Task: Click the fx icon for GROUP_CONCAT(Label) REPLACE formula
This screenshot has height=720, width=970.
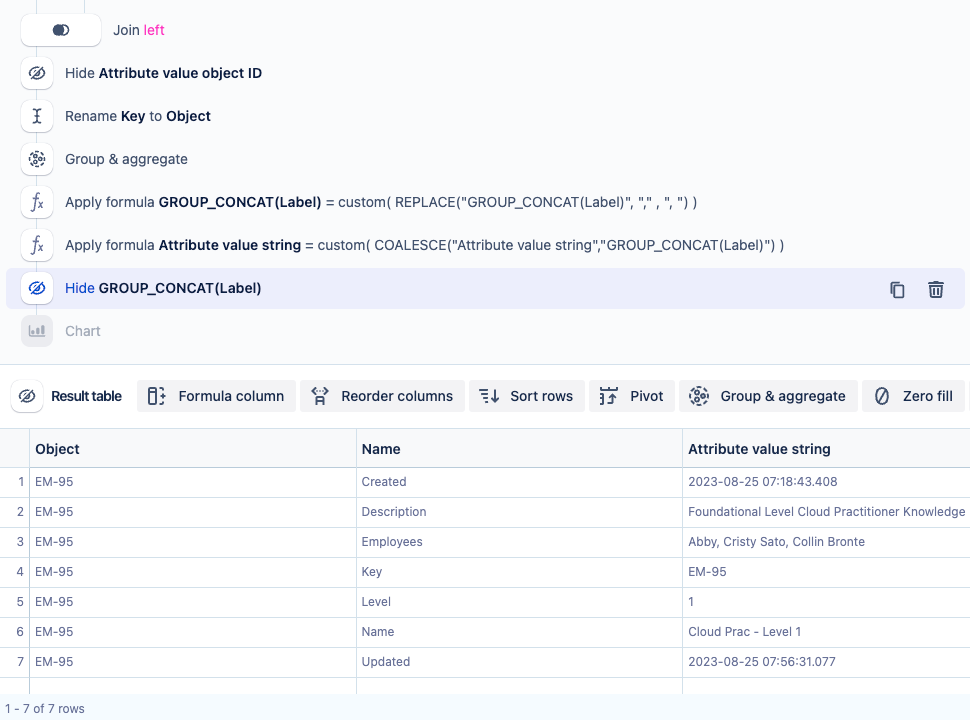Action: tap(37, 202)
